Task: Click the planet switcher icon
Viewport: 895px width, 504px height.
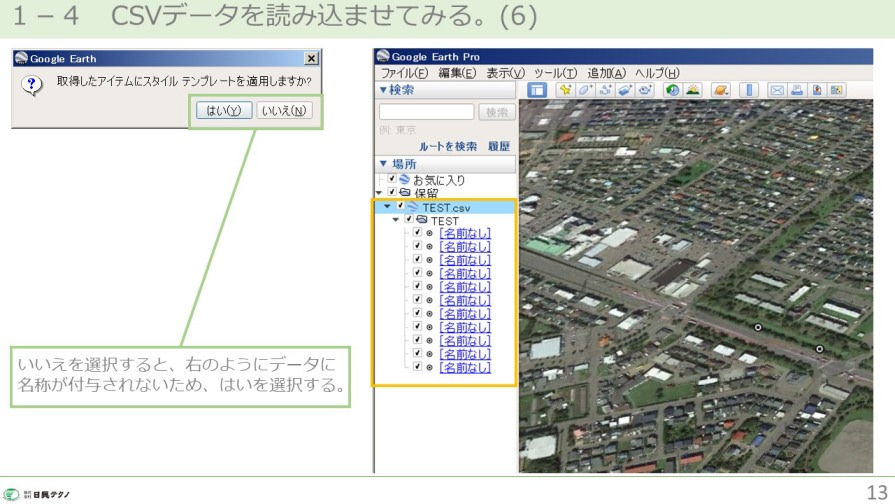Action: point(721,90)
